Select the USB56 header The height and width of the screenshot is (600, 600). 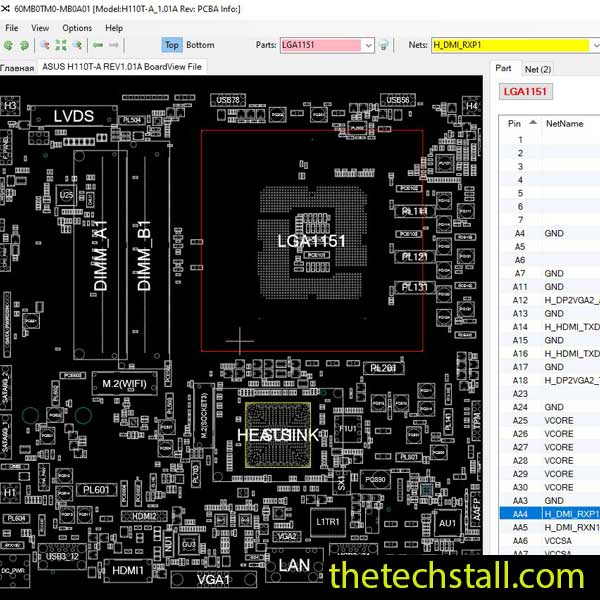coord(398,100)
